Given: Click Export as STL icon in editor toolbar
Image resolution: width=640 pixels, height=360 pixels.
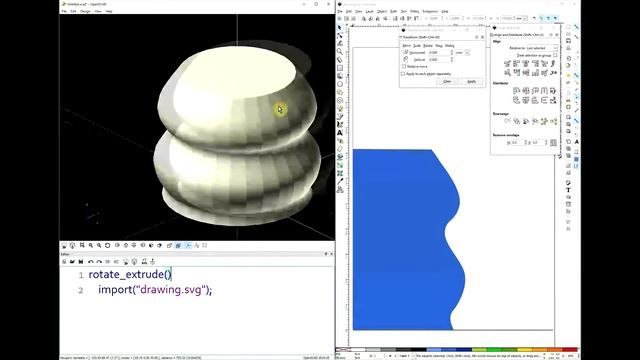Looking at the screenshot, I should point(144,262).
